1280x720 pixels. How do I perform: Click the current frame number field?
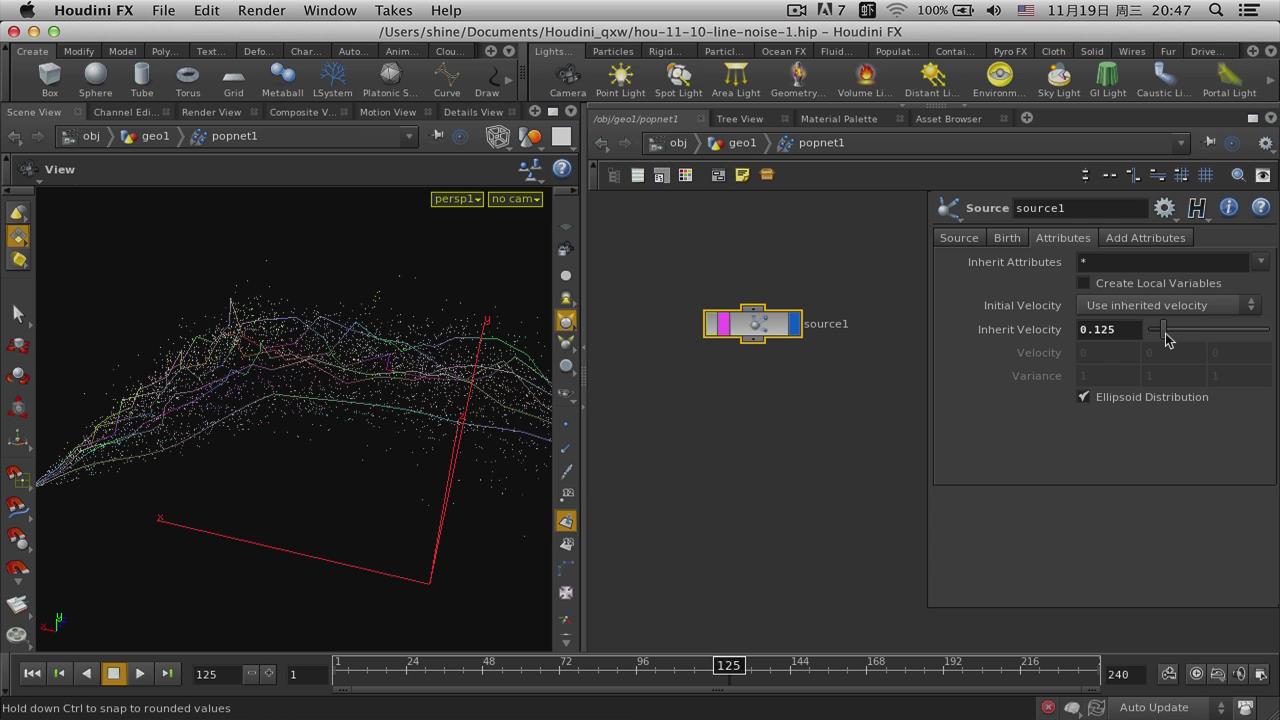[x=218, y=674]
